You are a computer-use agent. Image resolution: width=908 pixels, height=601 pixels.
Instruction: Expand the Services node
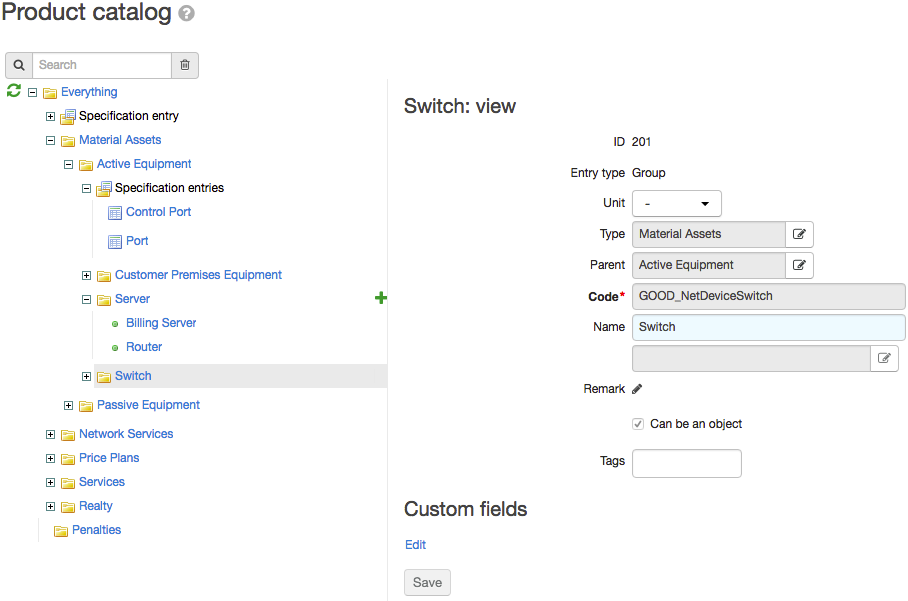(50, 483)
